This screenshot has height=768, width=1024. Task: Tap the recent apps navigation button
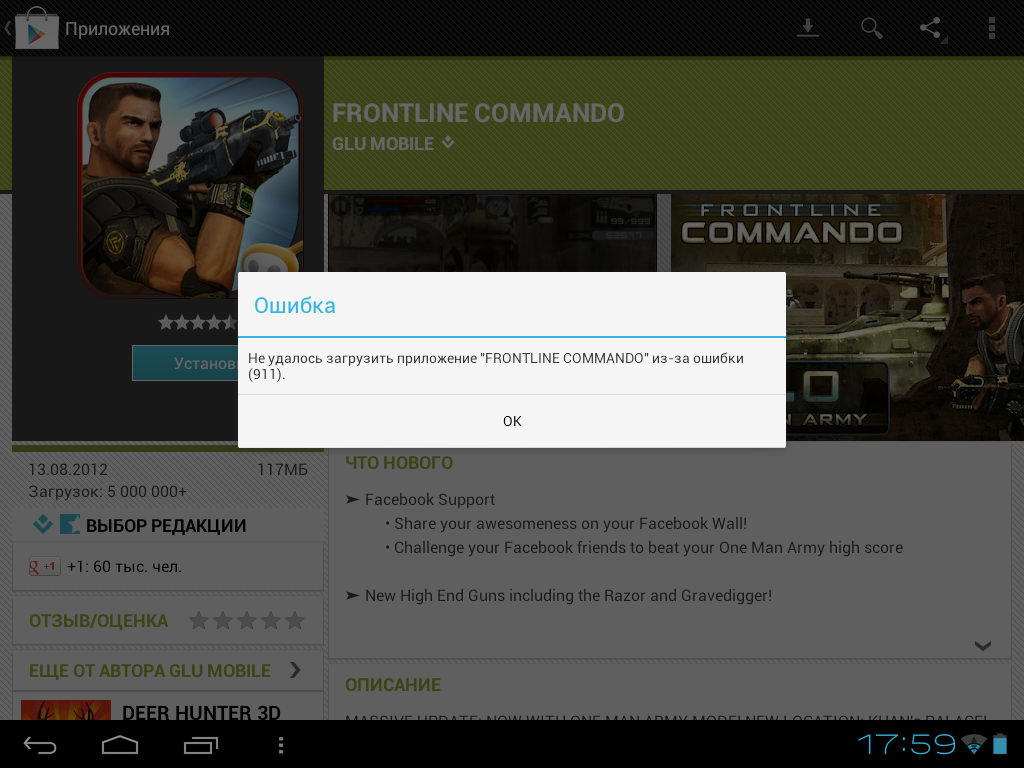(201, 744)
